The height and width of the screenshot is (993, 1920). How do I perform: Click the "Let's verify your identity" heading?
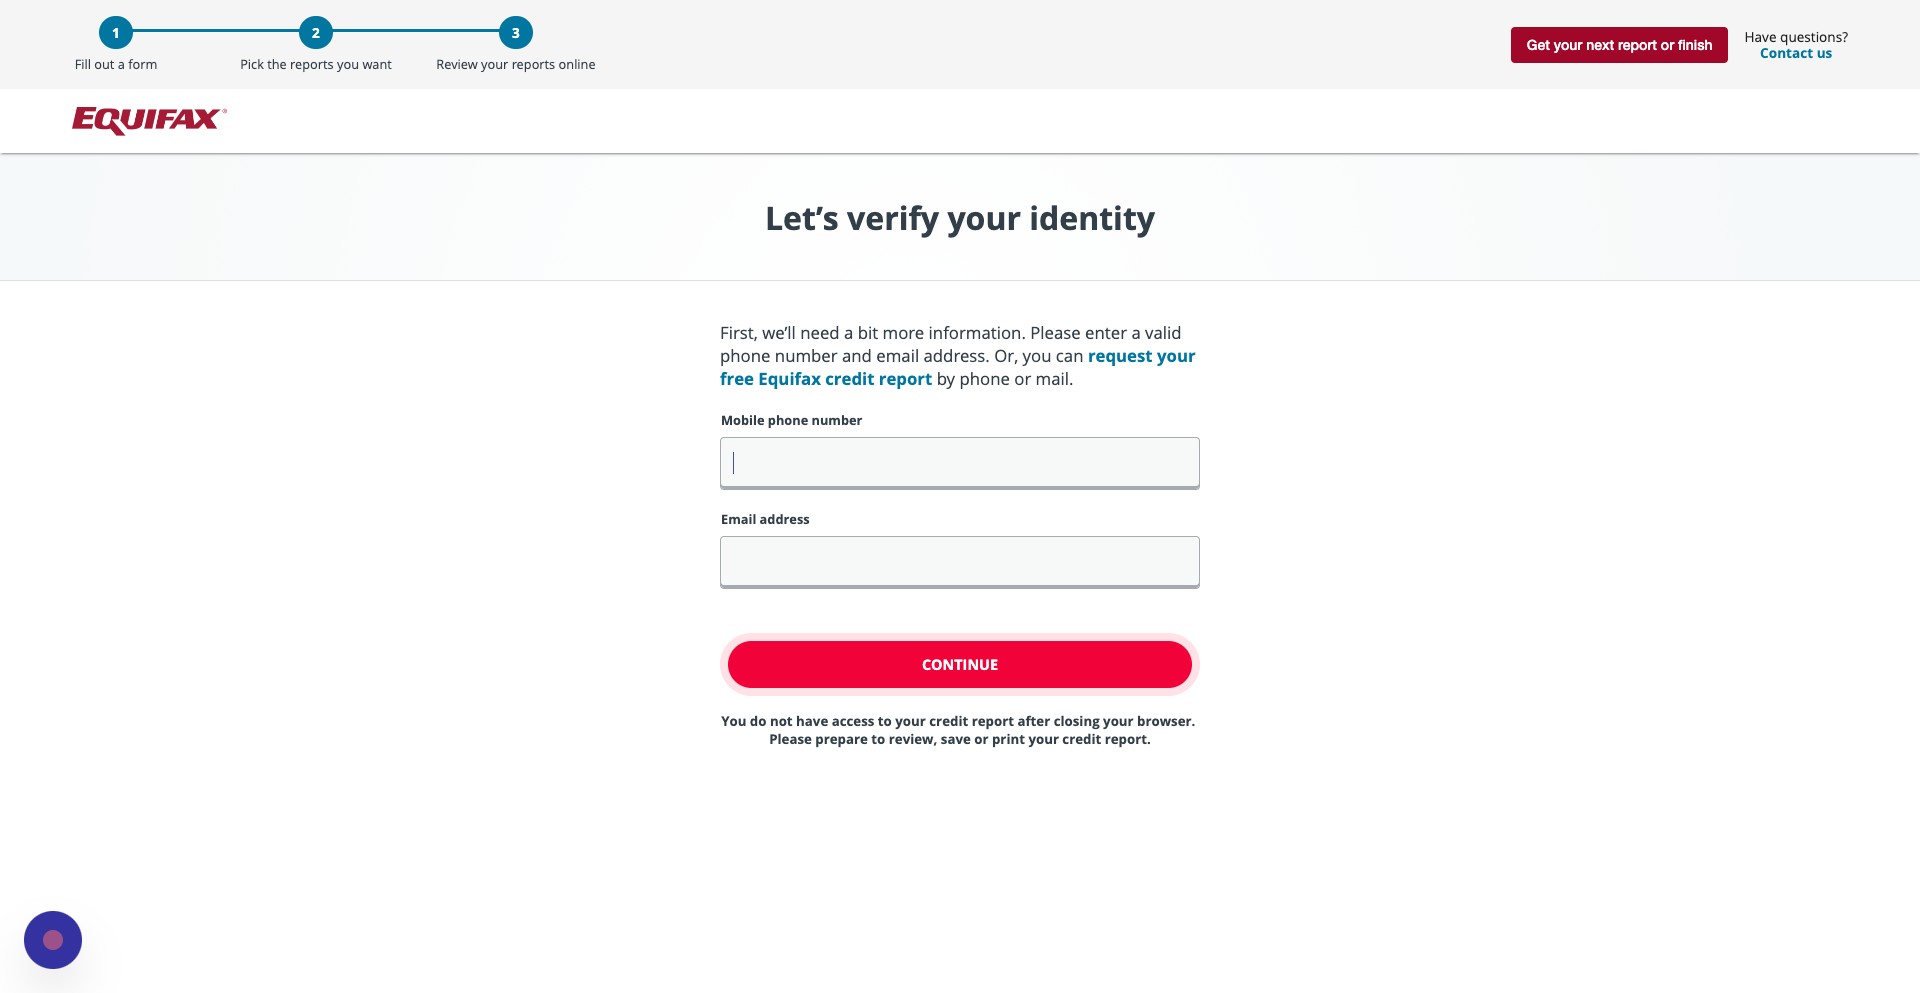coord(960,219)
